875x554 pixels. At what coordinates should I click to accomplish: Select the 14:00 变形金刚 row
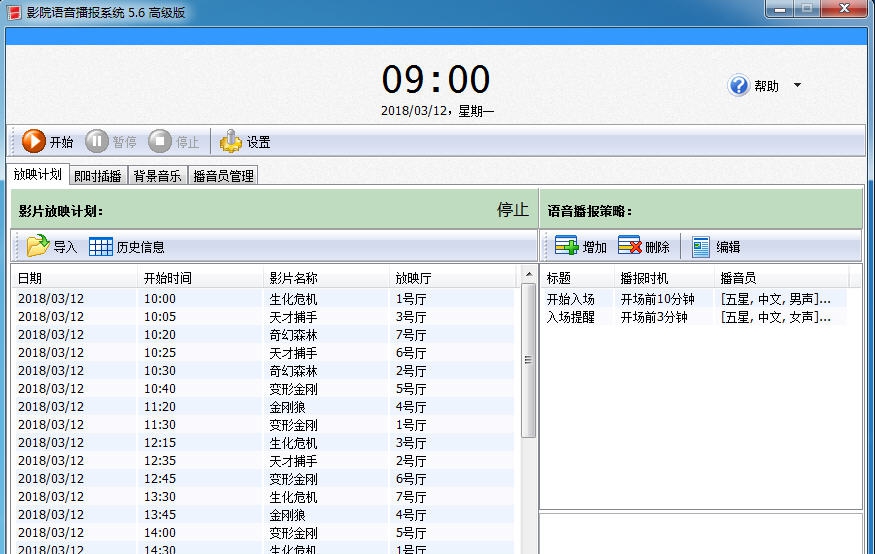[263, 532]
